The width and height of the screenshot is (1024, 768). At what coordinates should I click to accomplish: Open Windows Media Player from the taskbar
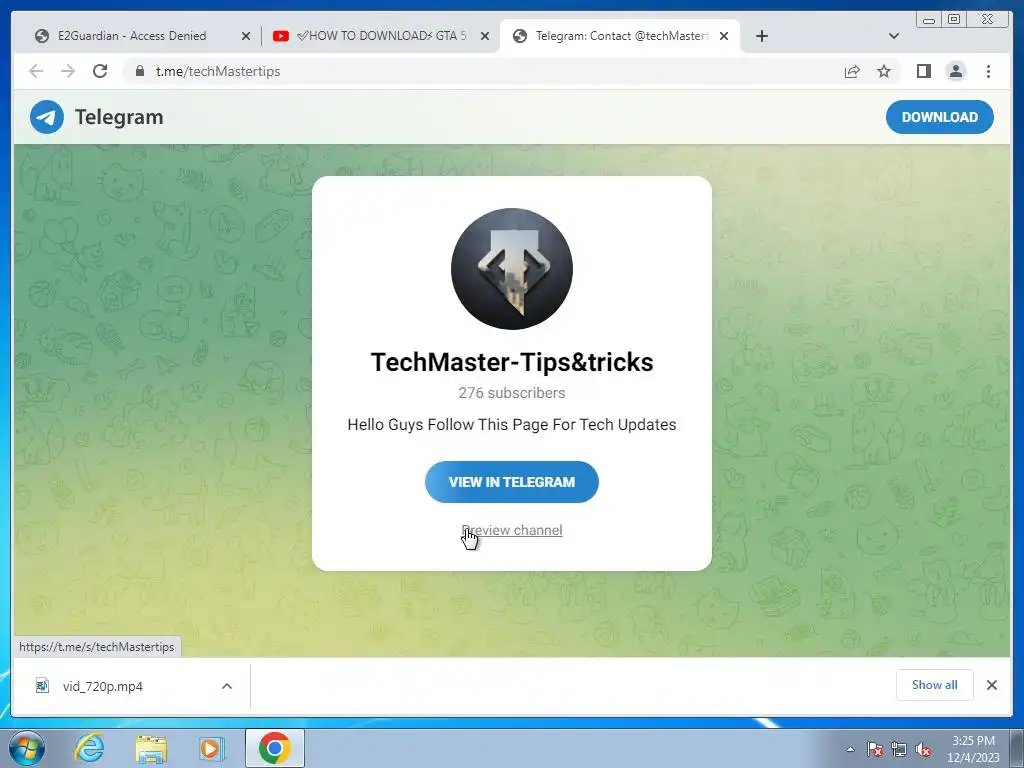coord(211,748)
